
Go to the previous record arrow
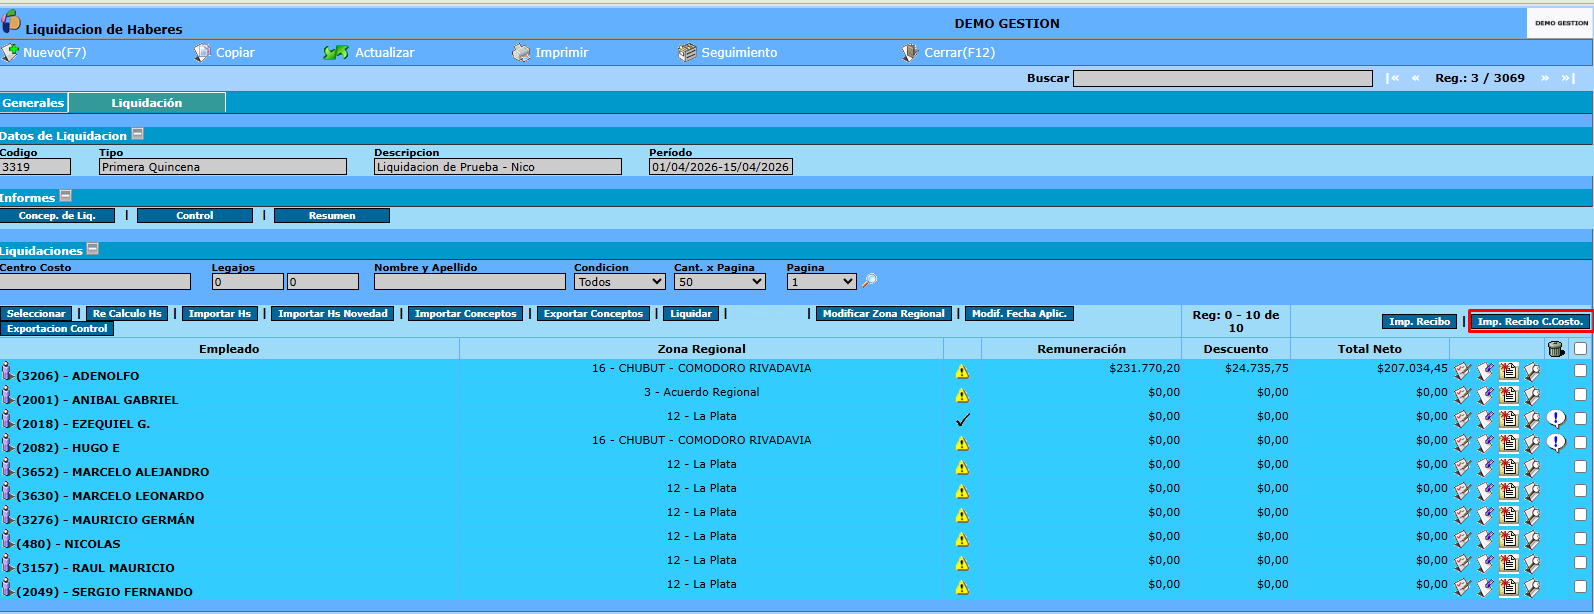point(1415,78)
